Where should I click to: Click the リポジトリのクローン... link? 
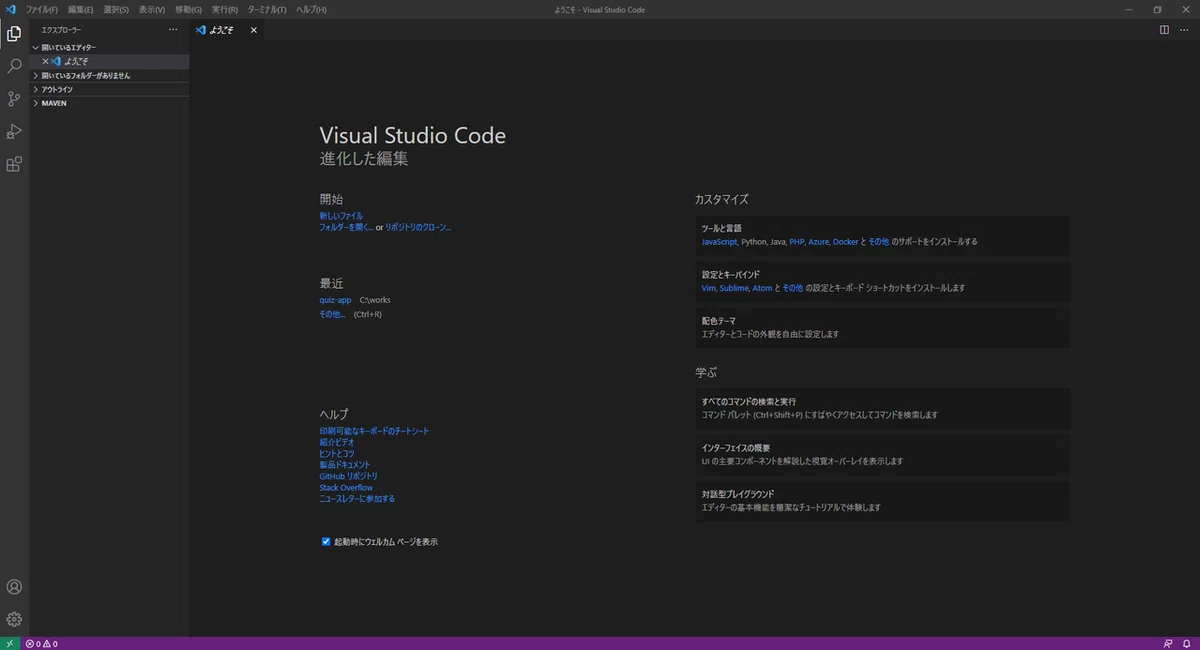point(418,227)
